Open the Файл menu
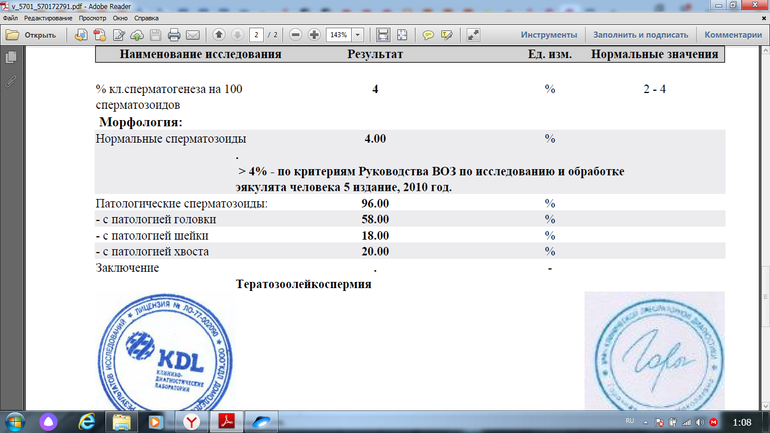This screenshot has width=770, height=433. [x=10, y=19]
